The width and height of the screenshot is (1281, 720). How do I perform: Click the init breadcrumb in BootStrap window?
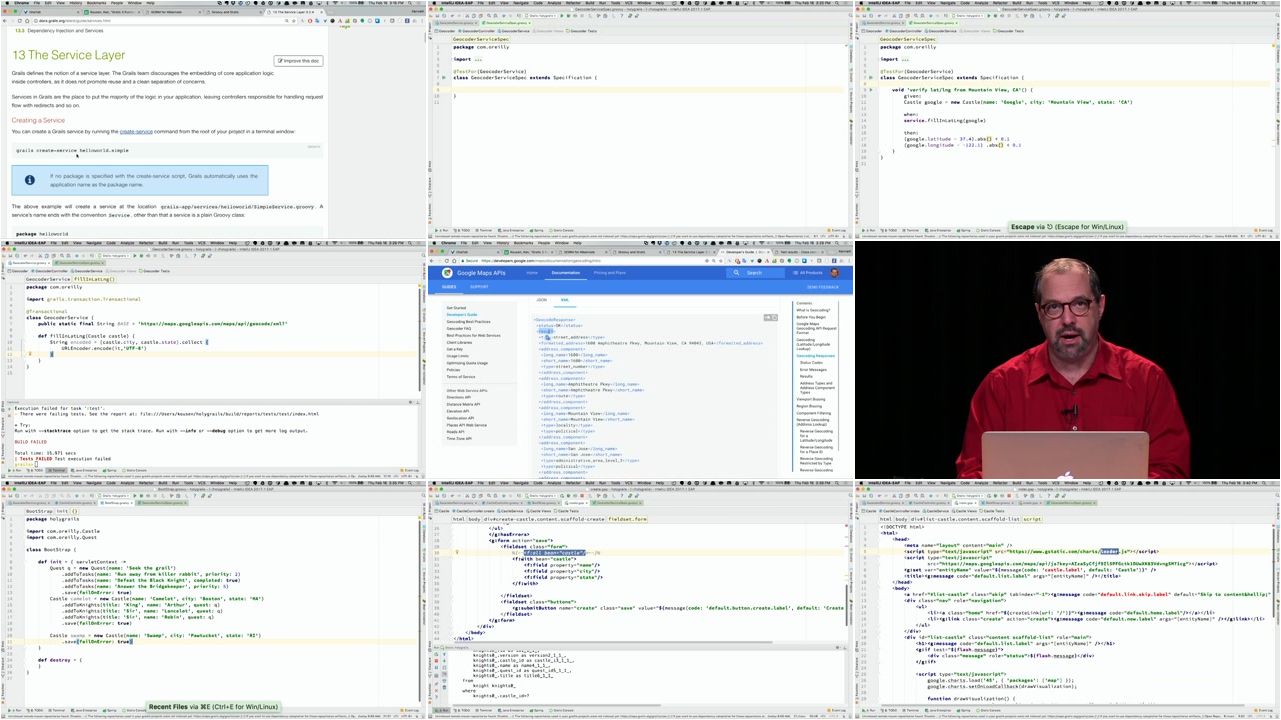coord(62,511)
